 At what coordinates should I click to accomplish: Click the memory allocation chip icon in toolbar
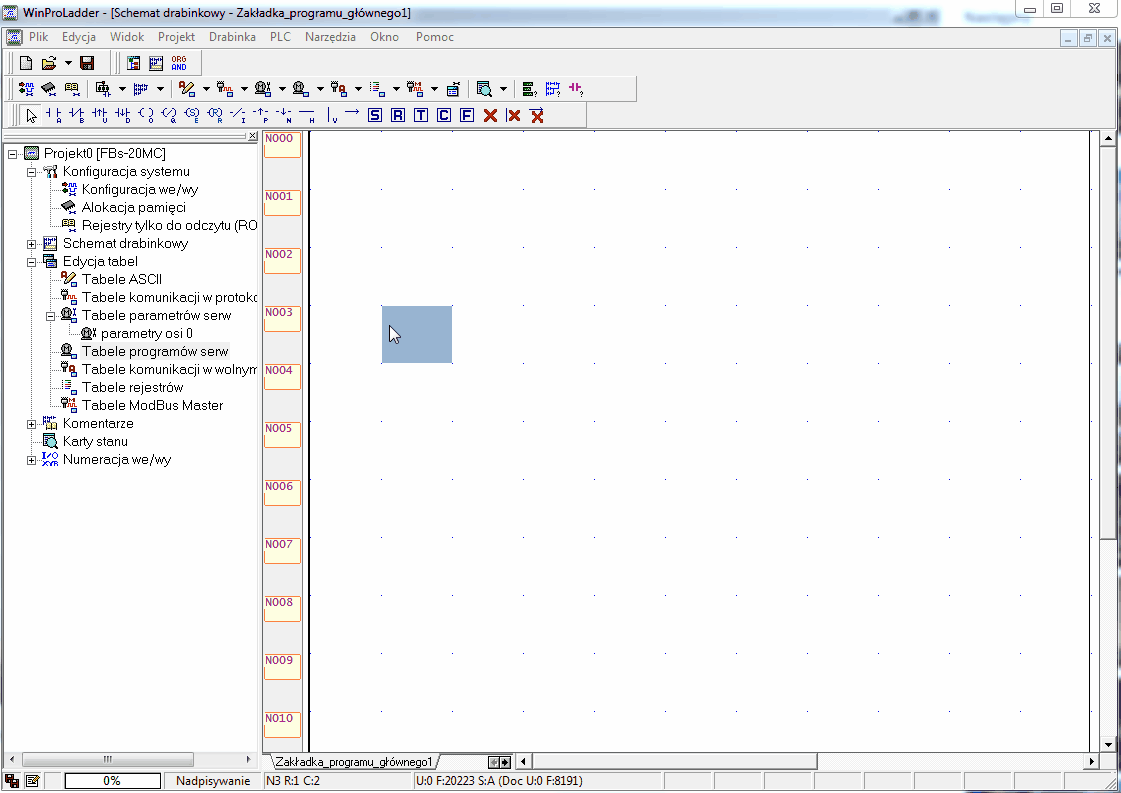tap(49, 89)
